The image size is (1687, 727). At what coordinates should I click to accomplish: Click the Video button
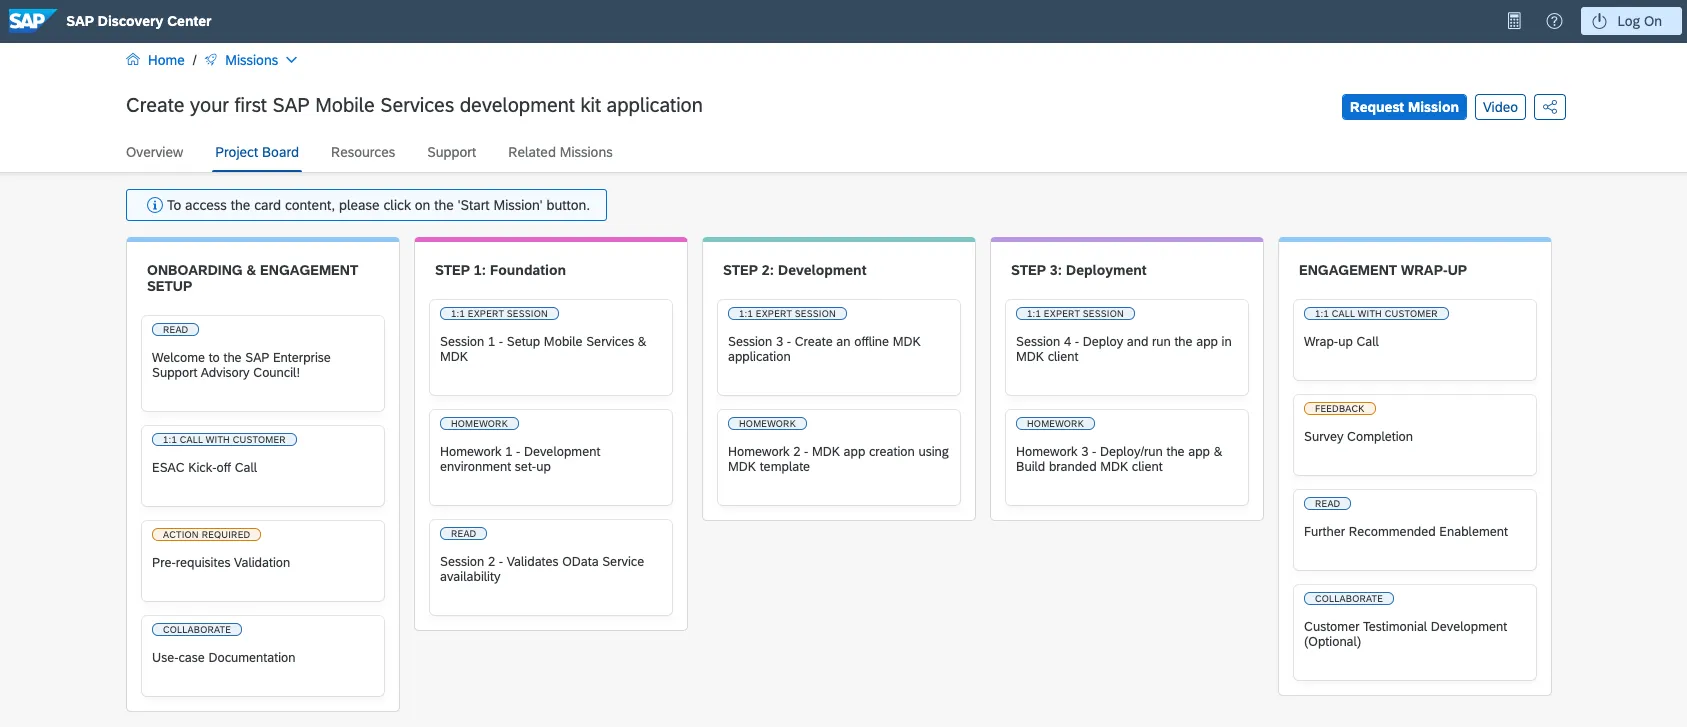pos(1500,107)
